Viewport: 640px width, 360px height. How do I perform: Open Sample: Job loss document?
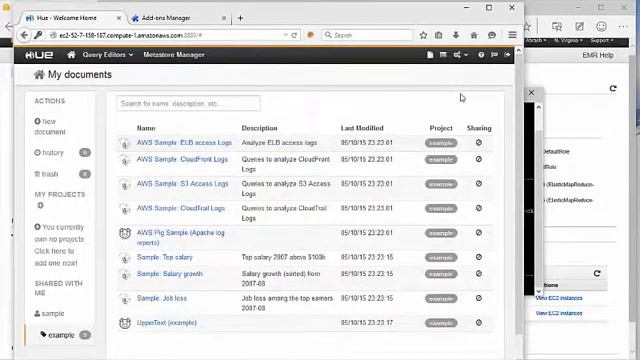pos(162,298)
